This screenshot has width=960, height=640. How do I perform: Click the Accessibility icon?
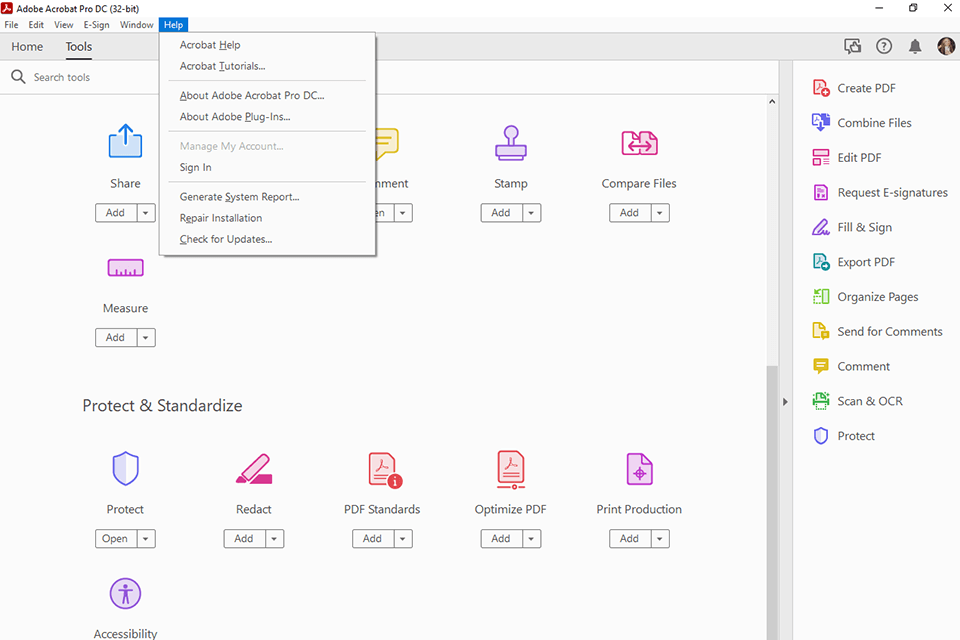[x=126, y=593]
